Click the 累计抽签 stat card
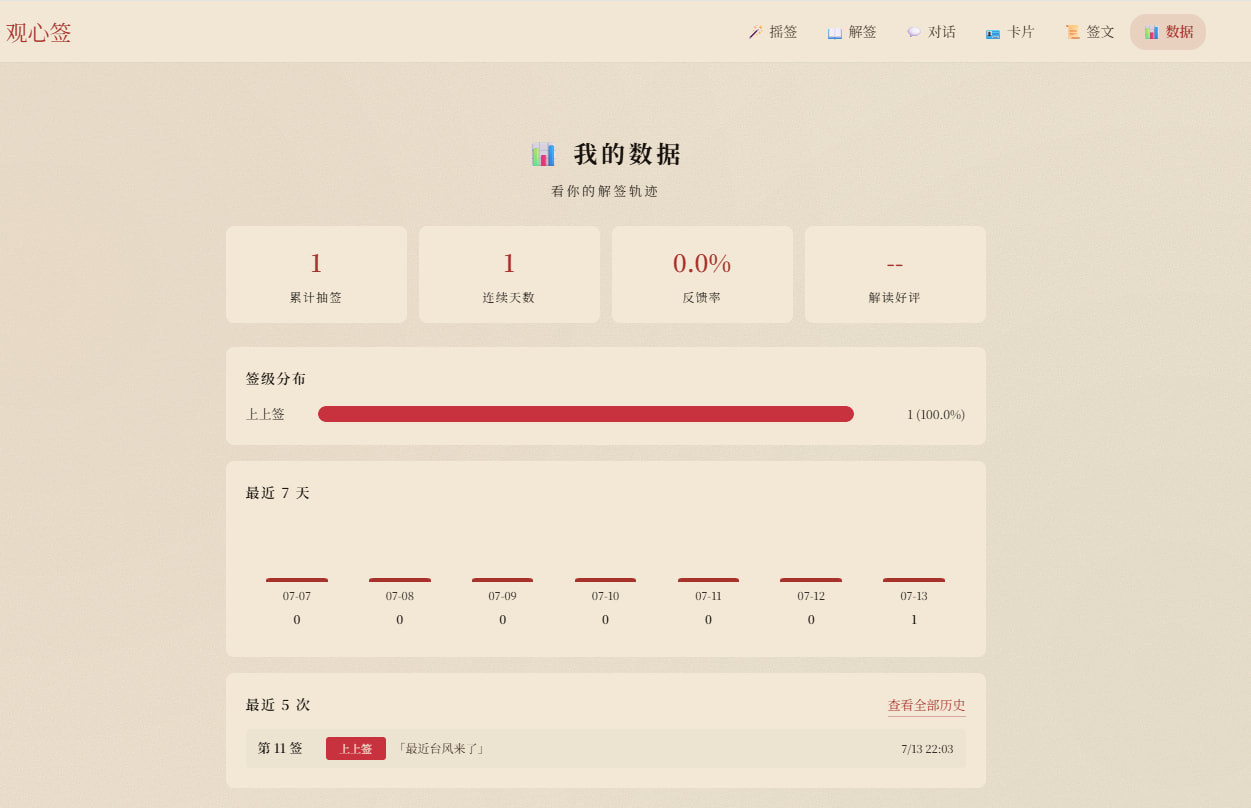This screenshot has height=808, width=1251. point(316,274)
